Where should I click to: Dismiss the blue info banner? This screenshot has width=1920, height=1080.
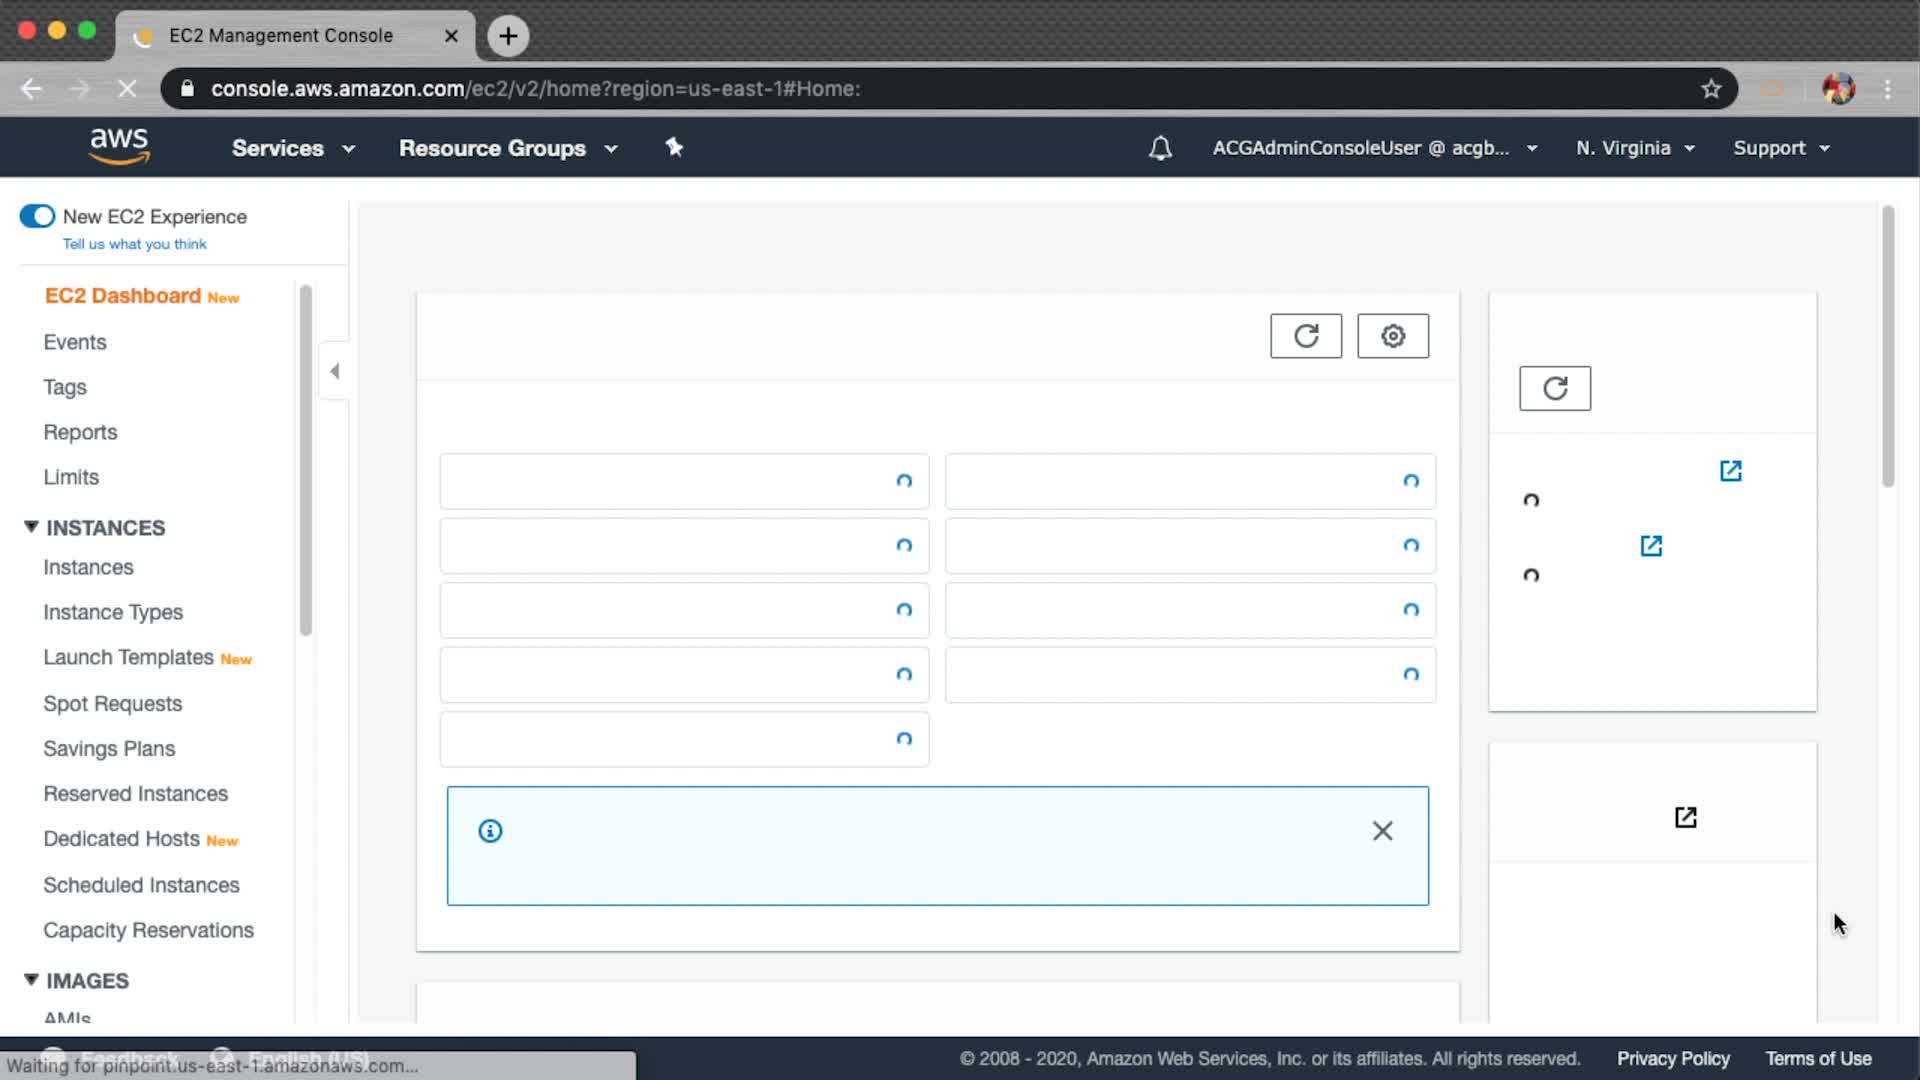pyautogui.click(x=1382, y=831)
